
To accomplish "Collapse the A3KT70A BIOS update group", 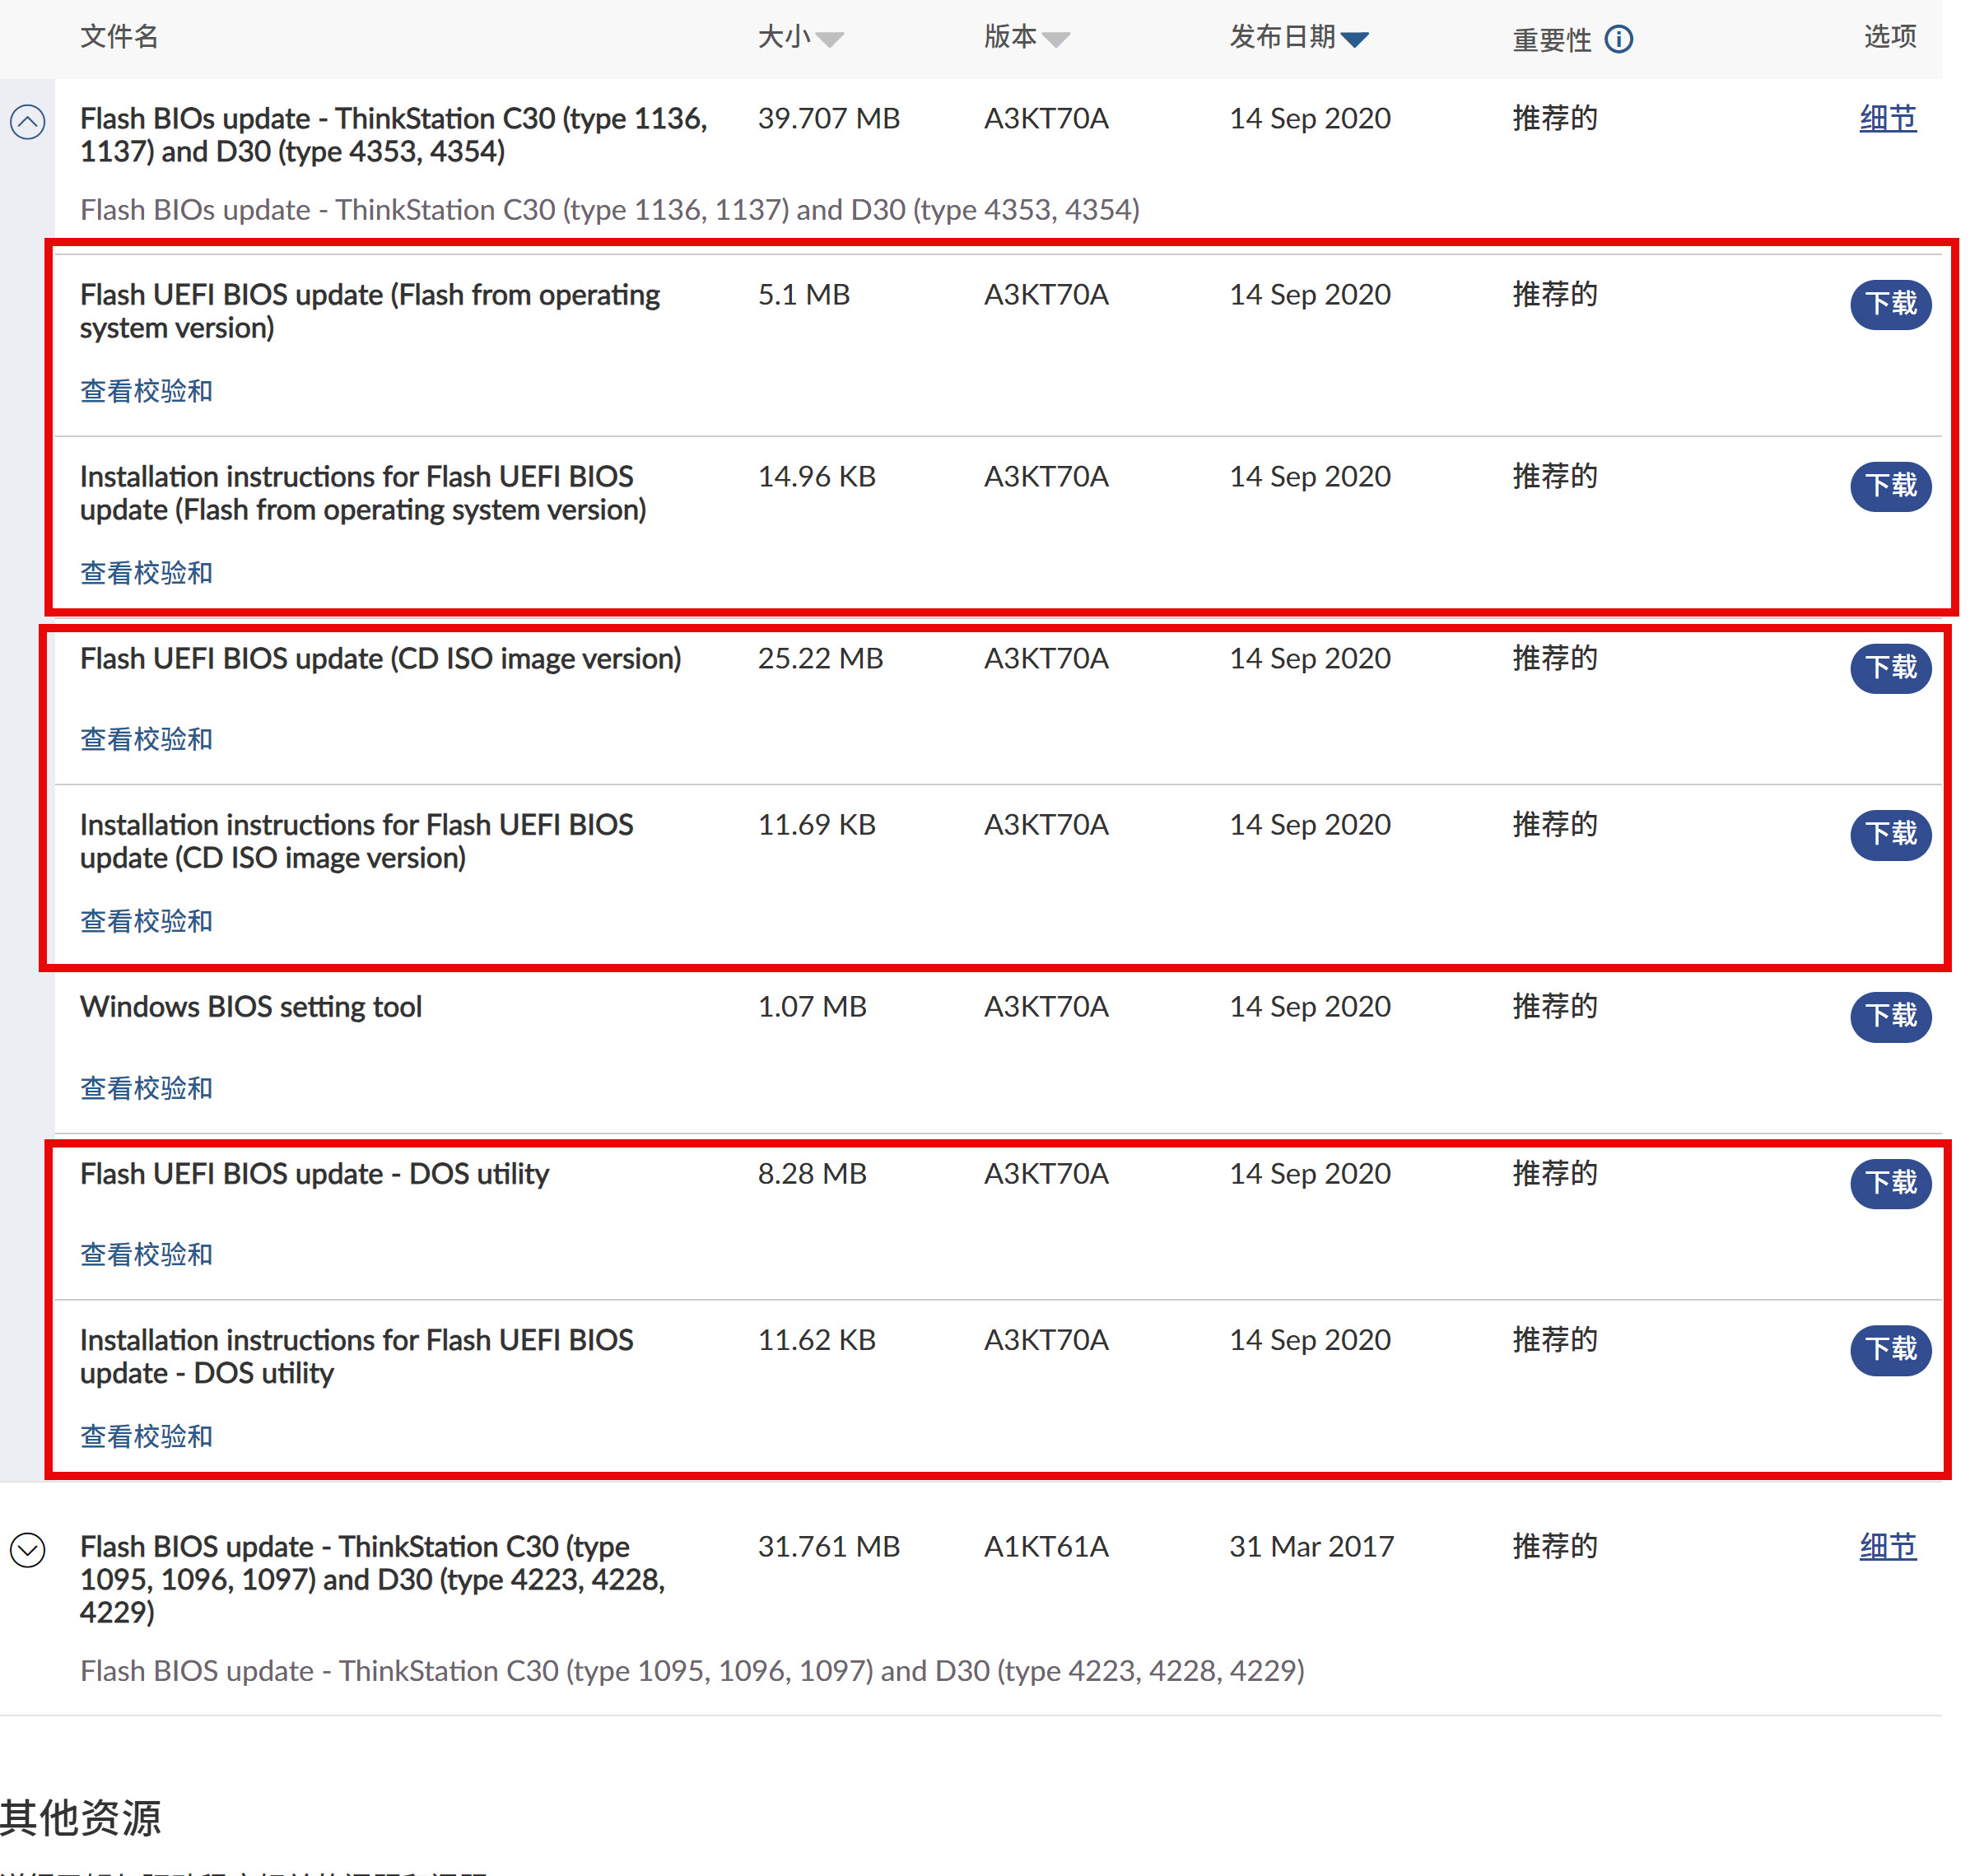I will tap(28, 122).
